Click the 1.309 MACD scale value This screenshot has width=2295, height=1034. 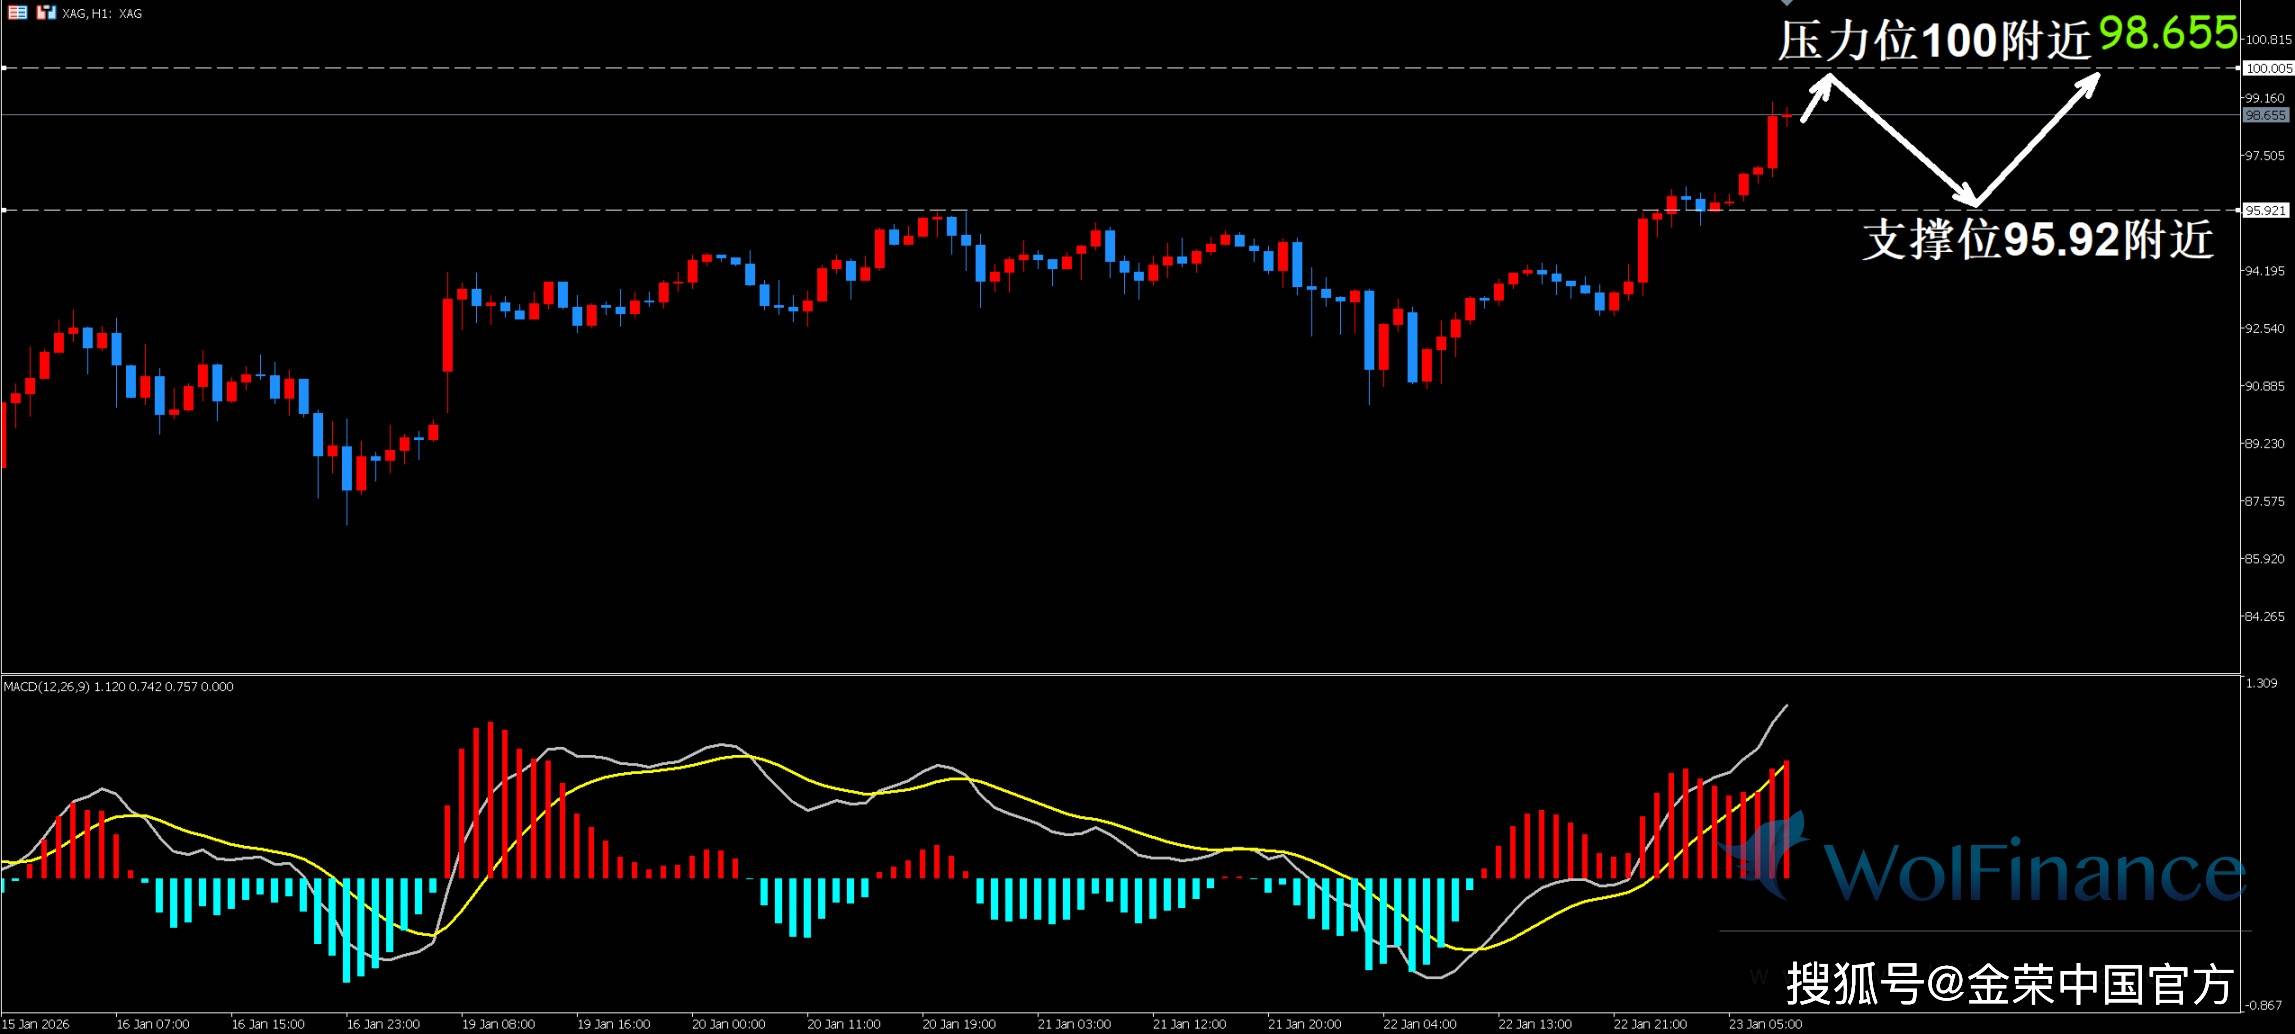(x=2261, y=683)
